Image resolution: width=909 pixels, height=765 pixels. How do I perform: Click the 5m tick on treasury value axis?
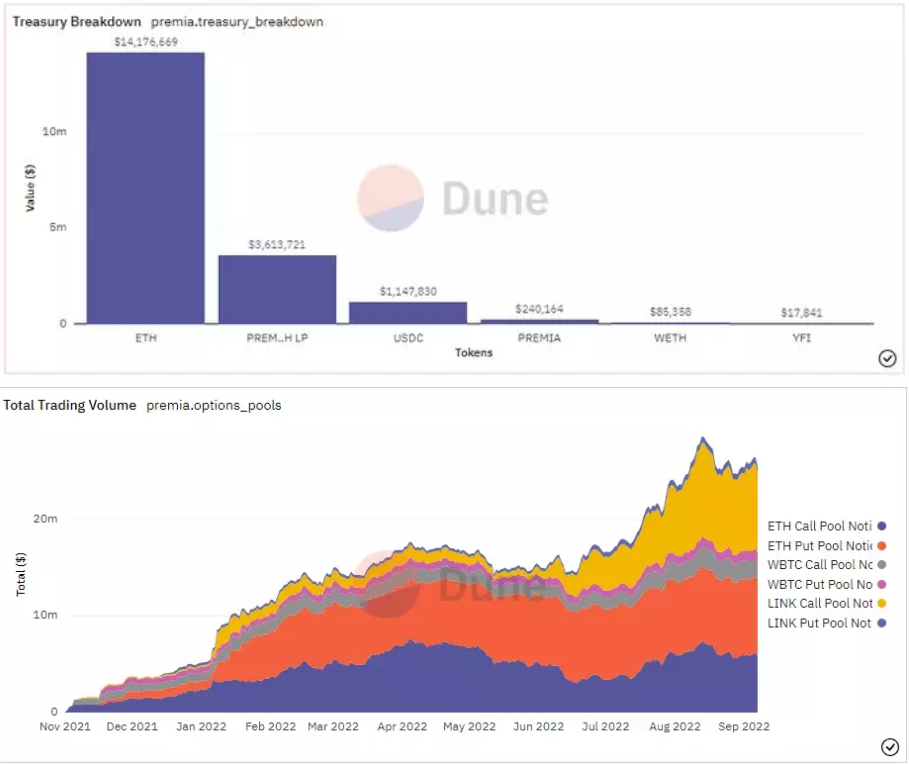point(58,227)
